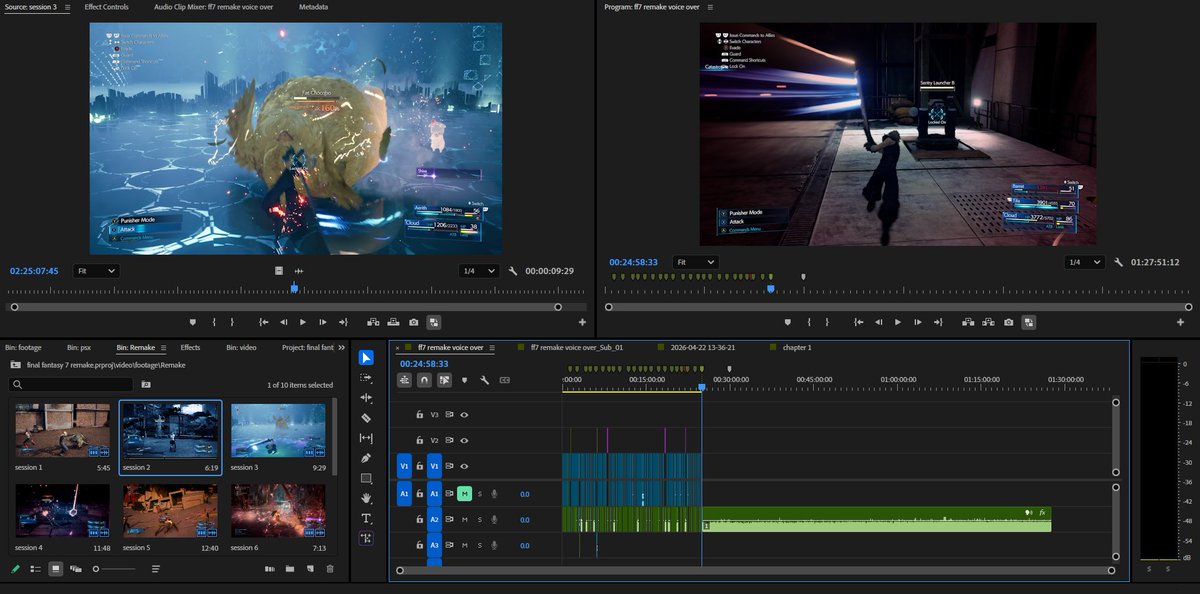This screenshot has width=1200, height=594.
Task: Switch to the Bin: psx tab
Action: coord(79,347)
